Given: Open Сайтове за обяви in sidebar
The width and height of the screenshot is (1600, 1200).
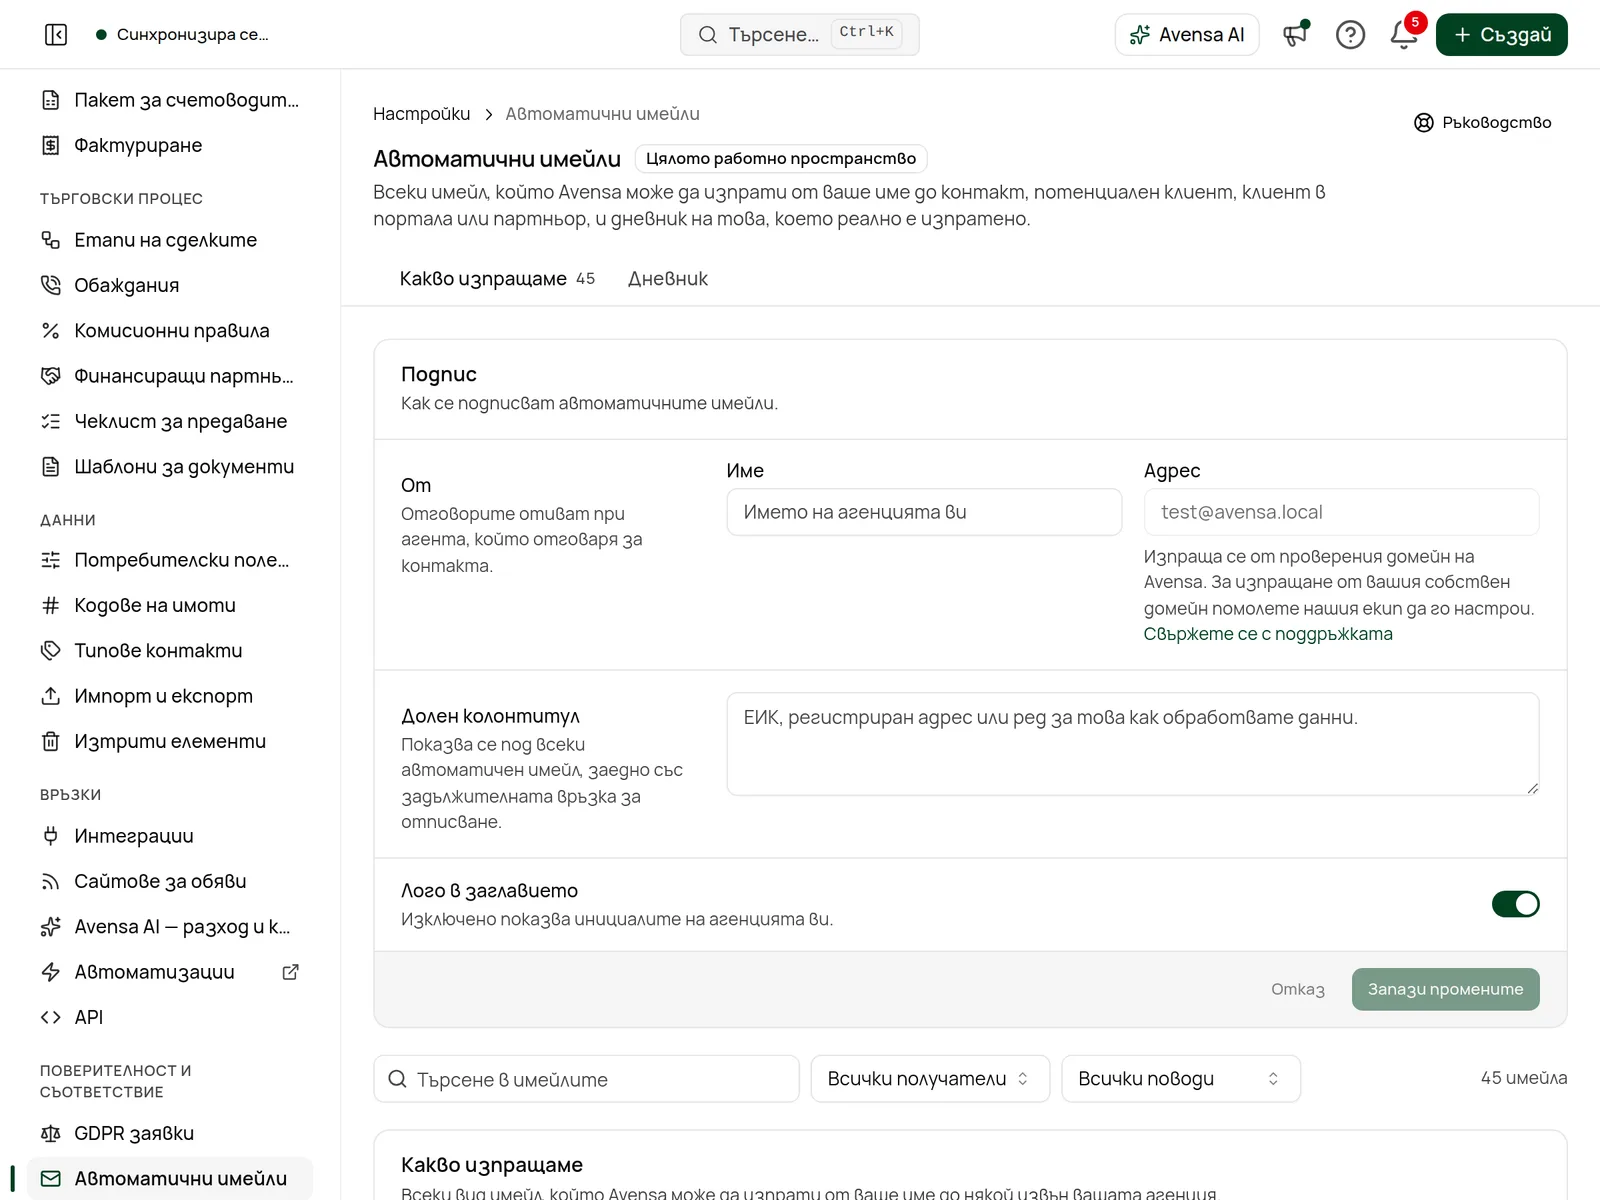Looking at the screenshot, I should (x=170, y=882).
